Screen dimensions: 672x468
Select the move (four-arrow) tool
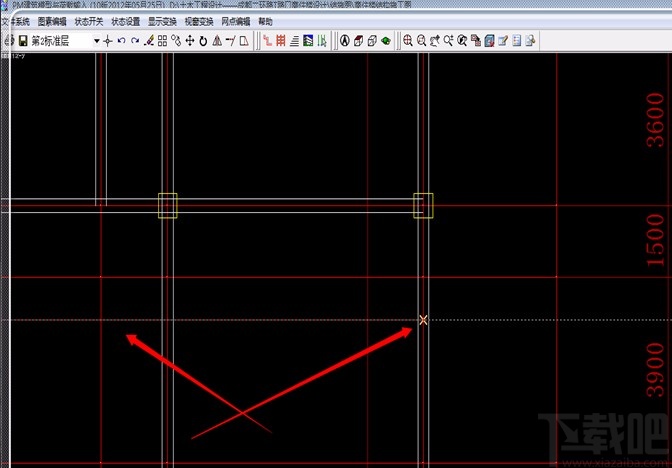pos(189,41)
